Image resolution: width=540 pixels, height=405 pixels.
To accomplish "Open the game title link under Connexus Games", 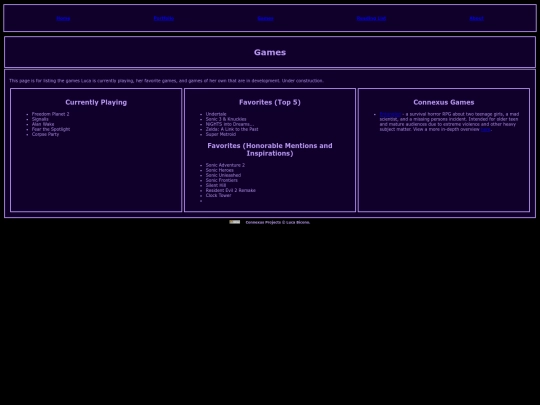I will 390,114.
